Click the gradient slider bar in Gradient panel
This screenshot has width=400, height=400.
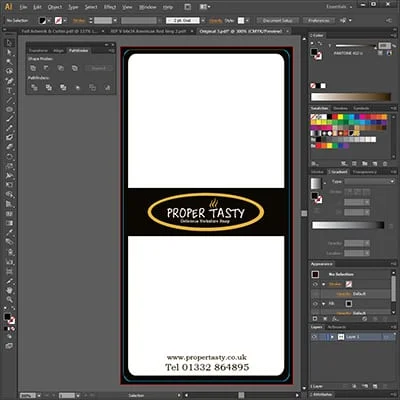pyautogui.click(x=348, y=225)
